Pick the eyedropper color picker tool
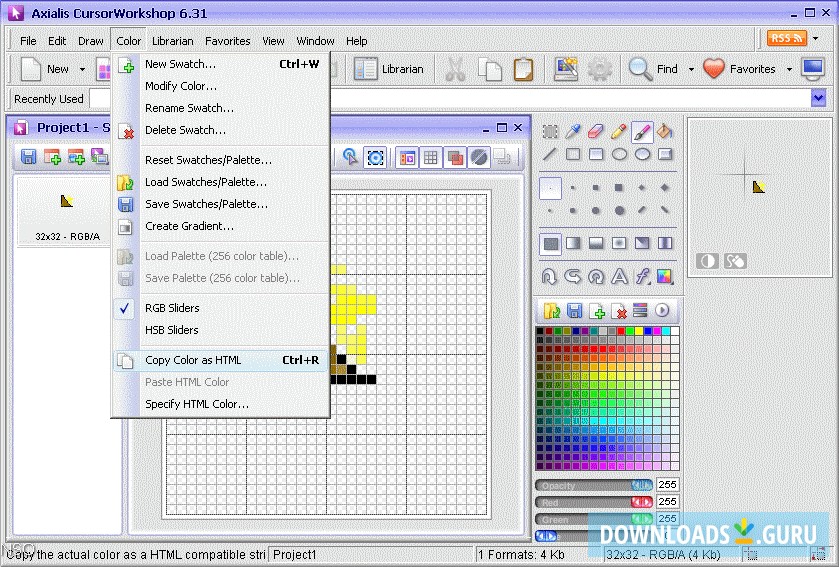The width and height of the screenshot is (839, 567). (573, 132)
